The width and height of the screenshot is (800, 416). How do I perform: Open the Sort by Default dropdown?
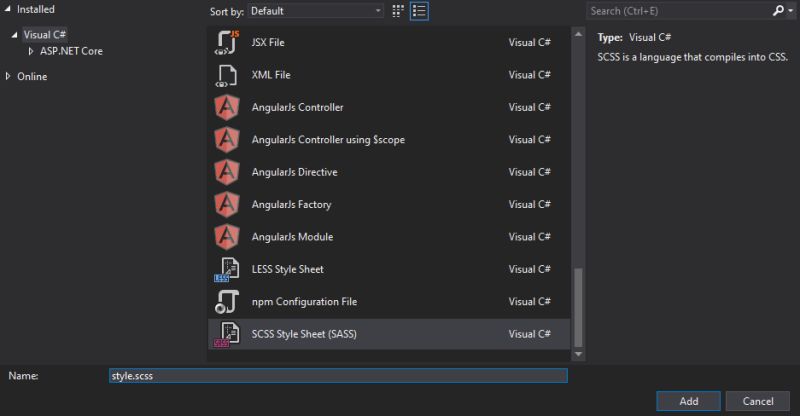pos(316,11)
